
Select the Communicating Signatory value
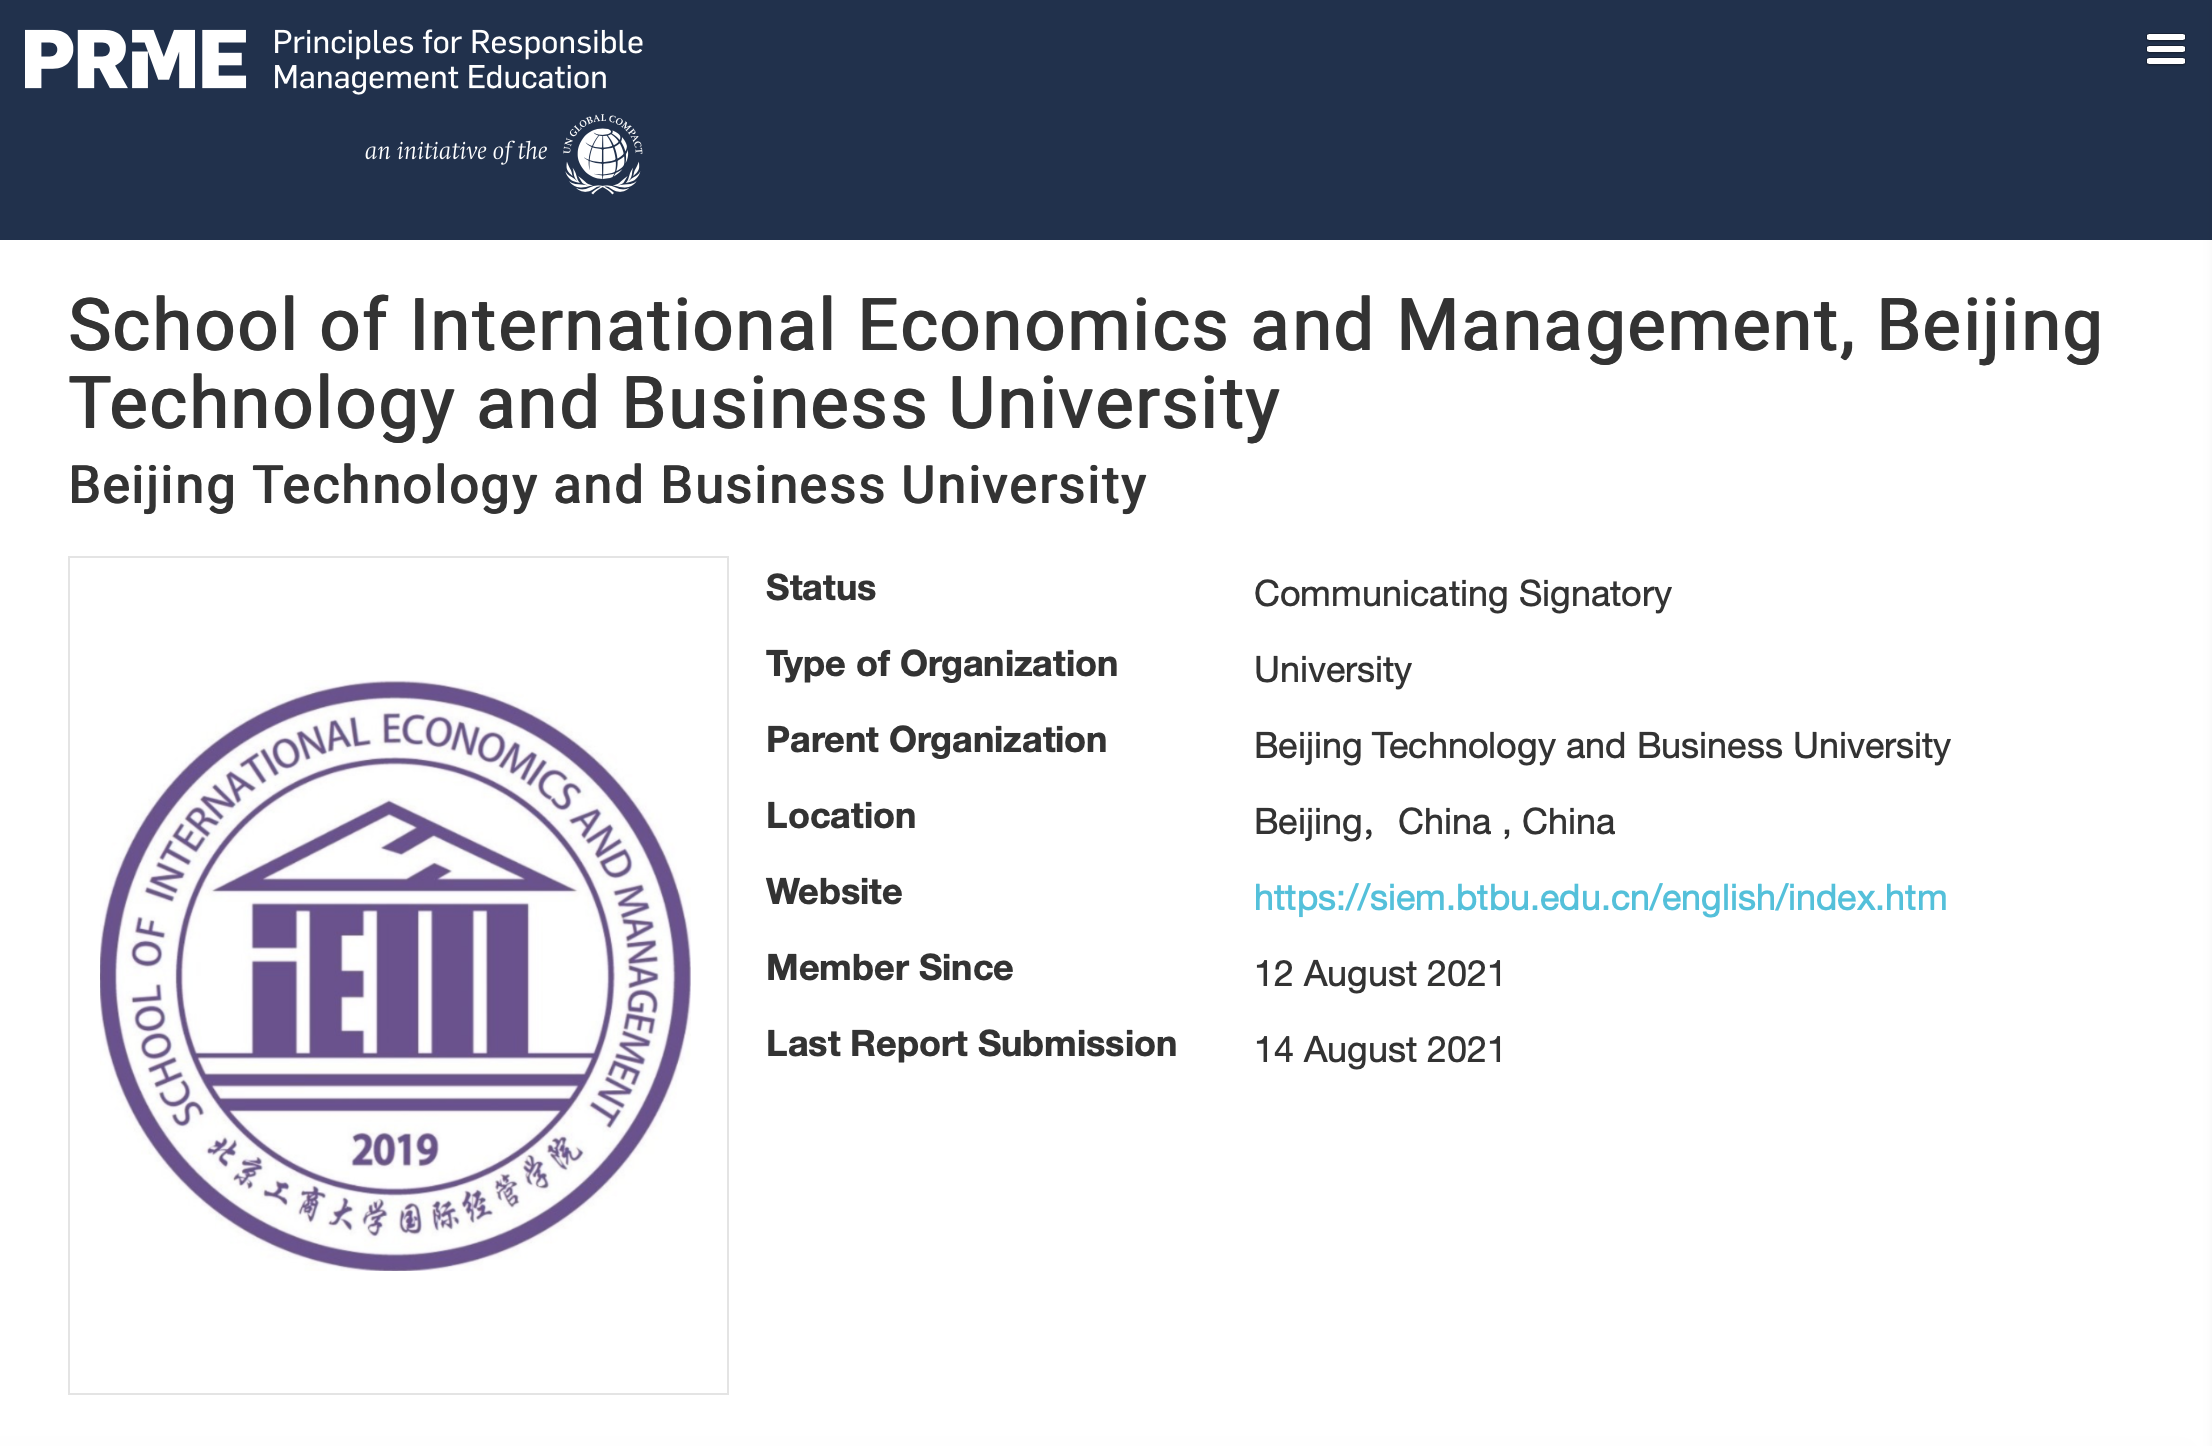pos(1462,594)
